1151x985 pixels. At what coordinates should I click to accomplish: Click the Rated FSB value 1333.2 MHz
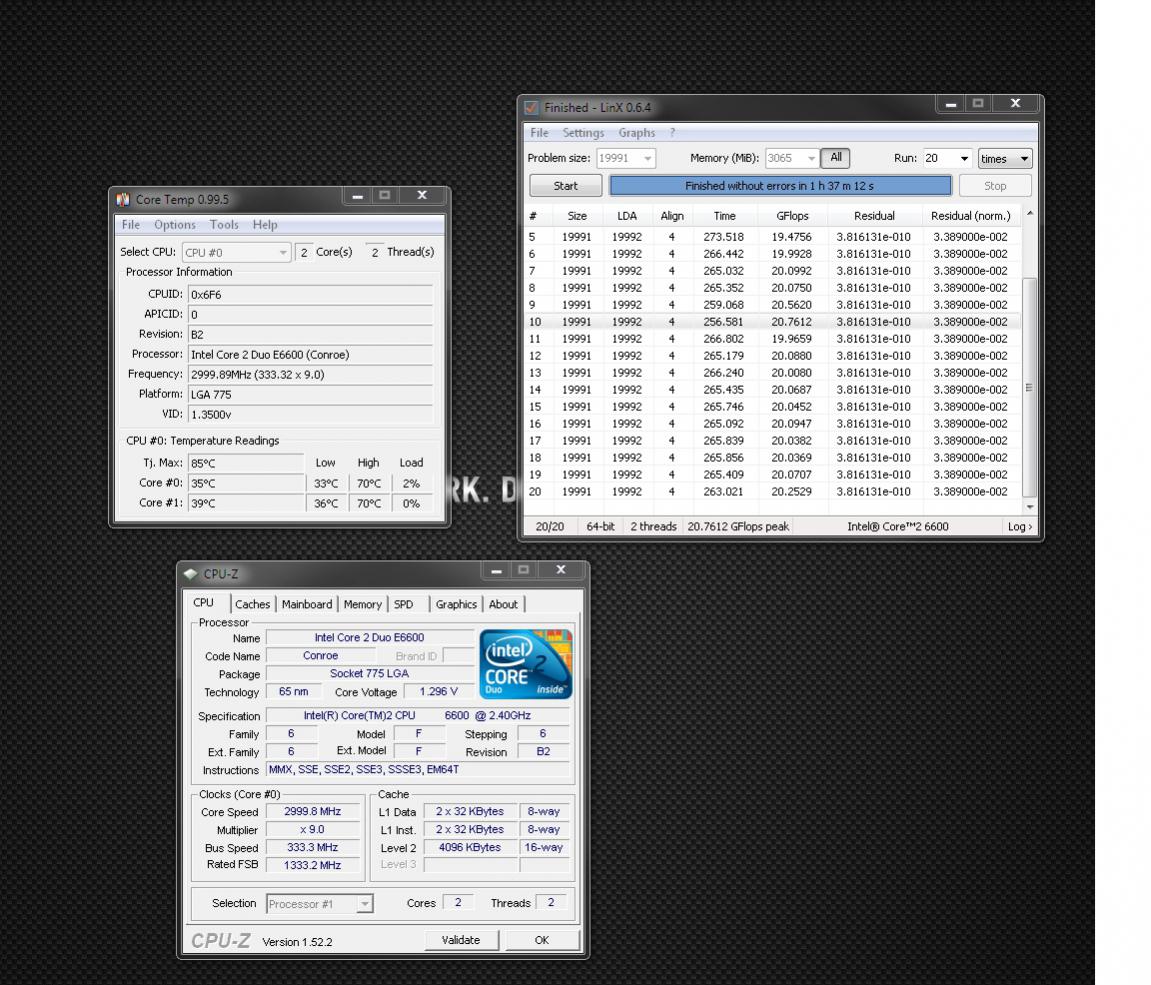(313, 865)
